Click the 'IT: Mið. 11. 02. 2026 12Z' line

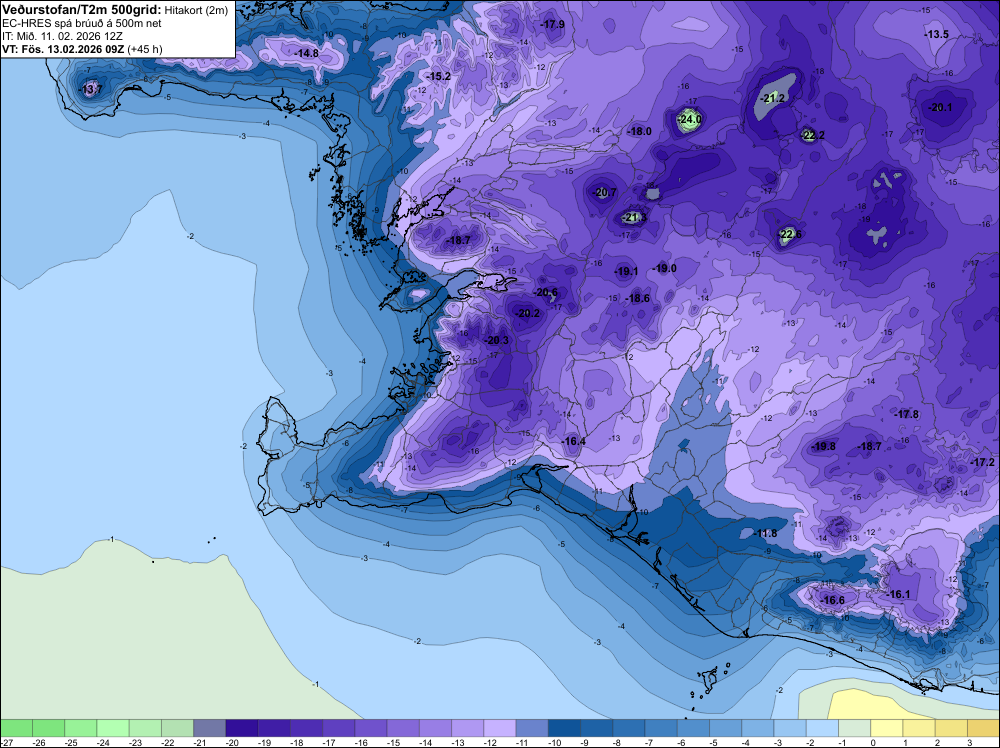[x=62, y=36]
